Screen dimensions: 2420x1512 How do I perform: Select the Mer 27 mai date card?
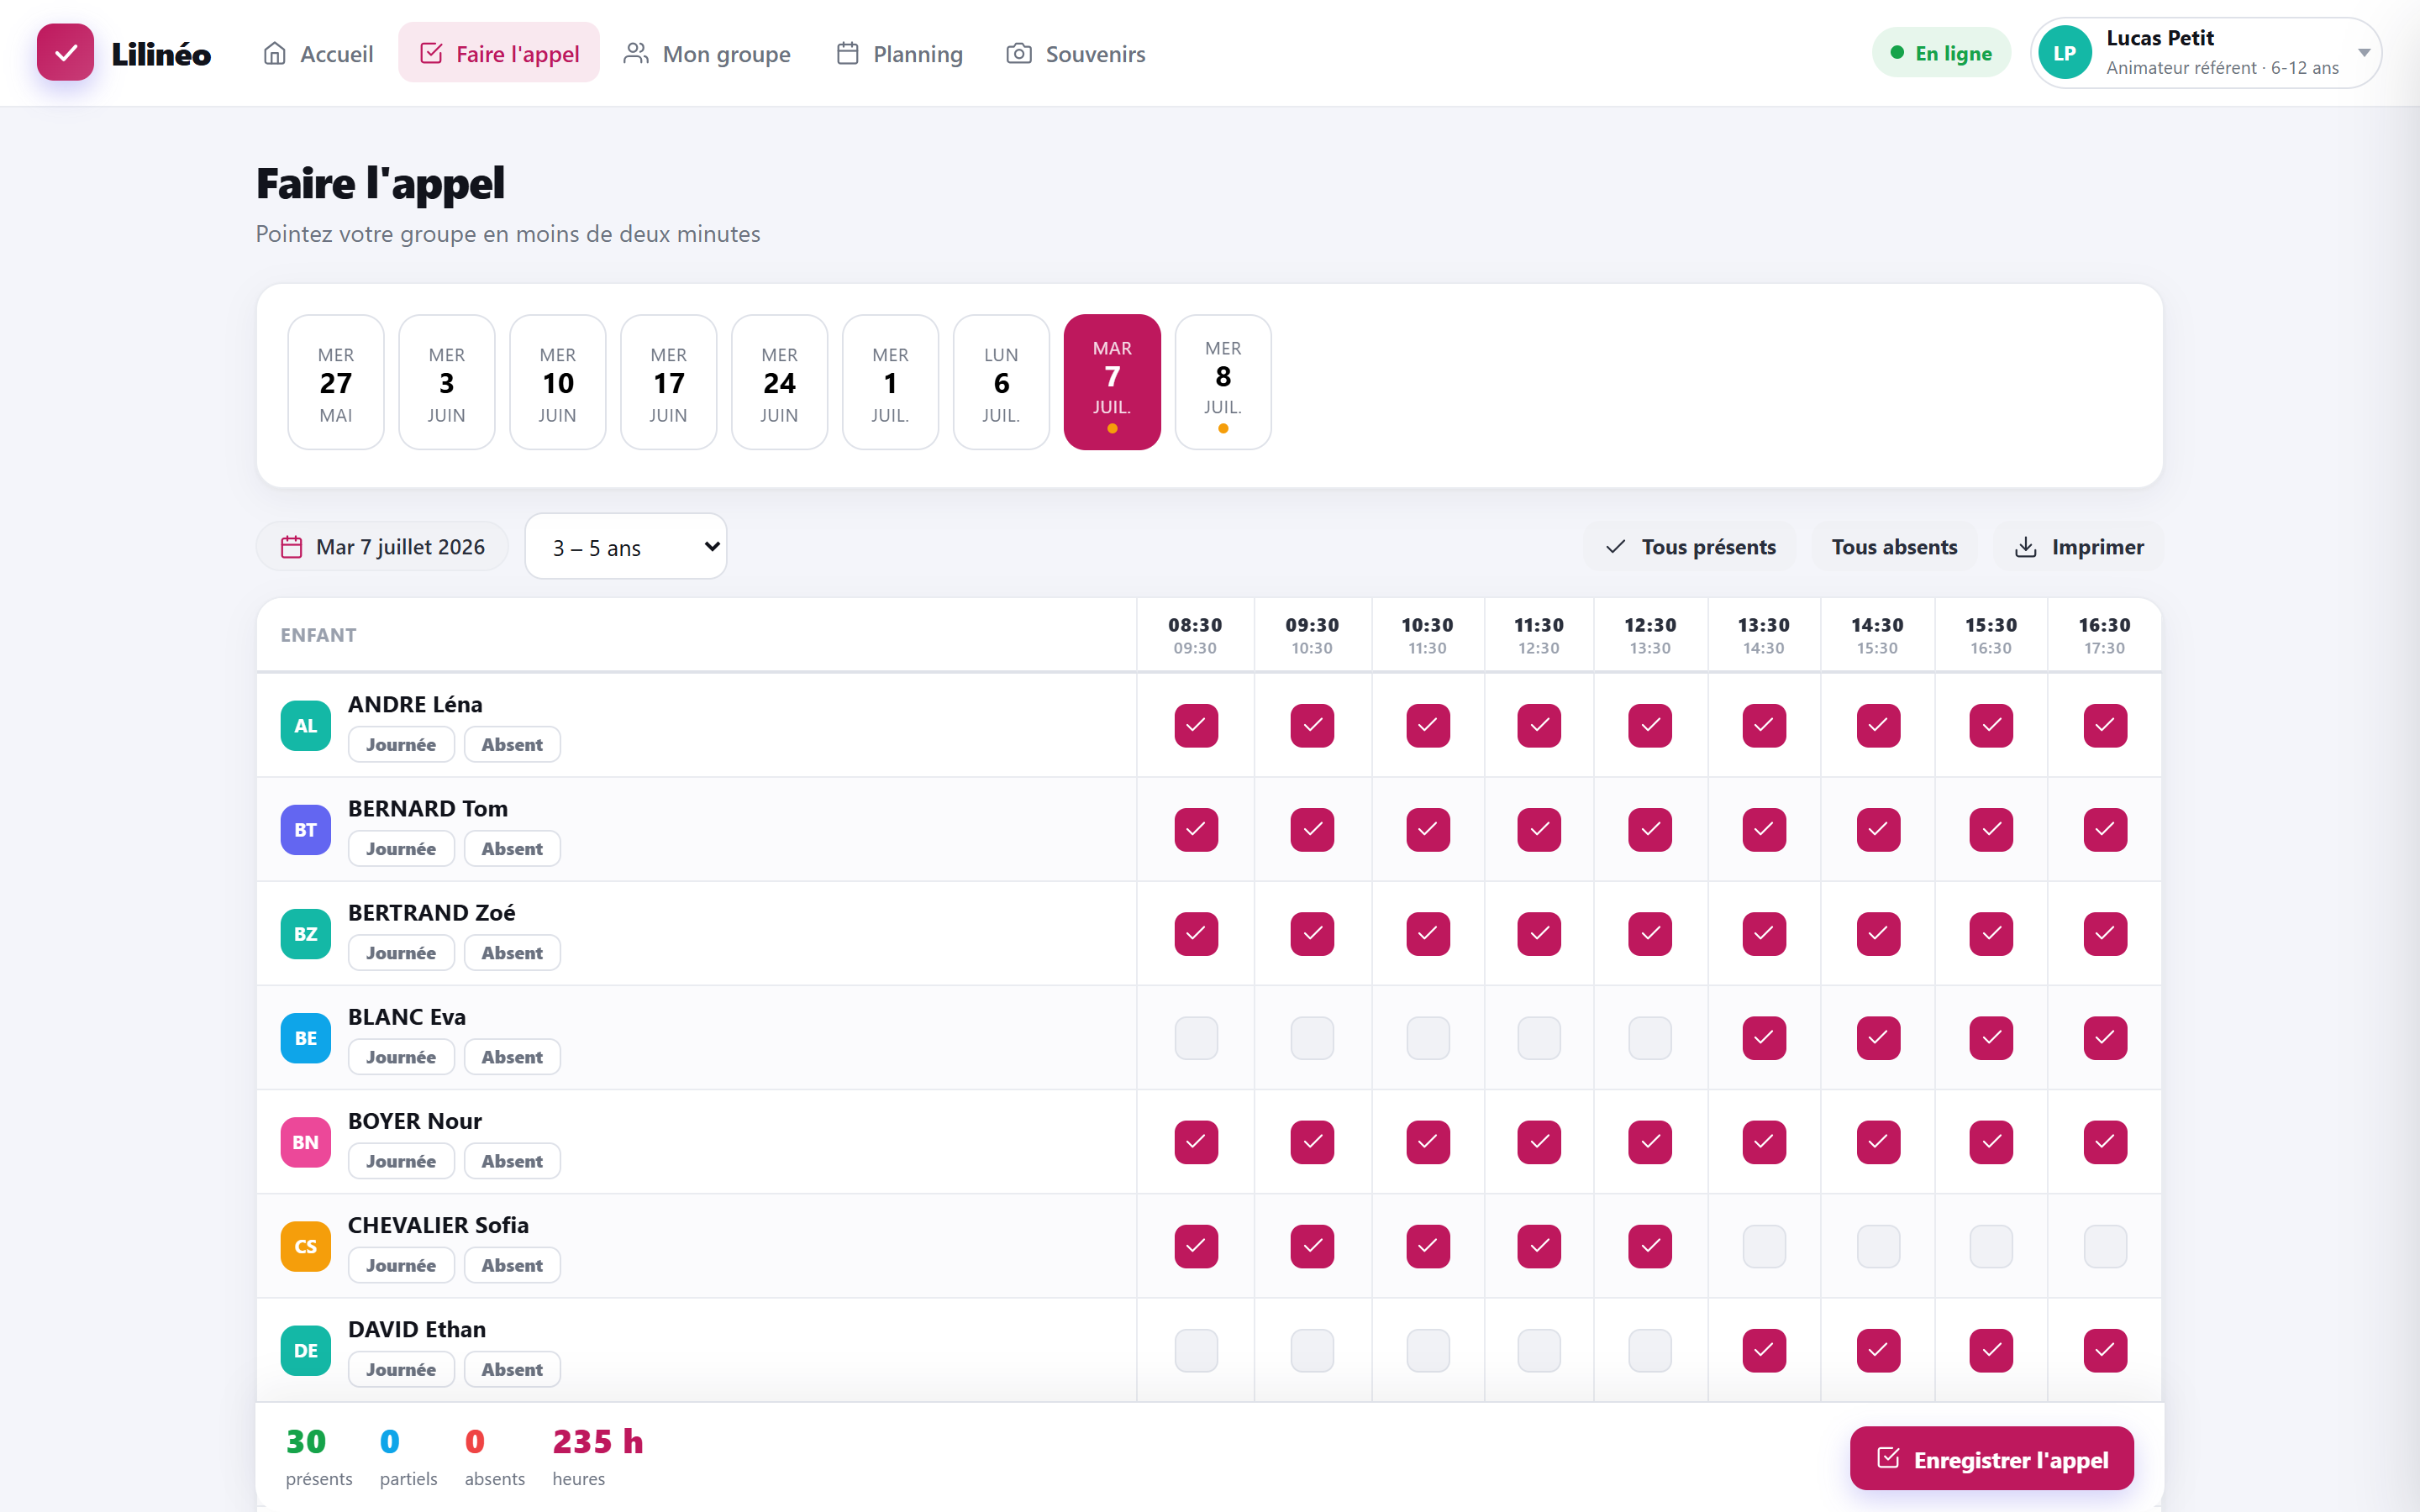click(336, 383)
